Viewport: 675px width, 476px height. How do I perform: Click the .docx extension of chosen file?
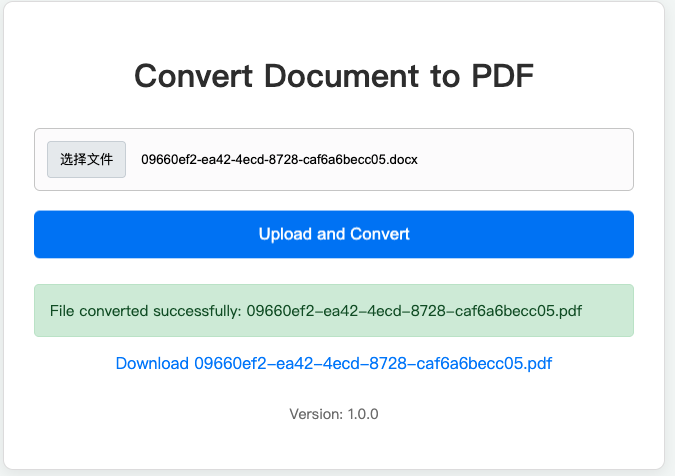[x=402, y=159]
